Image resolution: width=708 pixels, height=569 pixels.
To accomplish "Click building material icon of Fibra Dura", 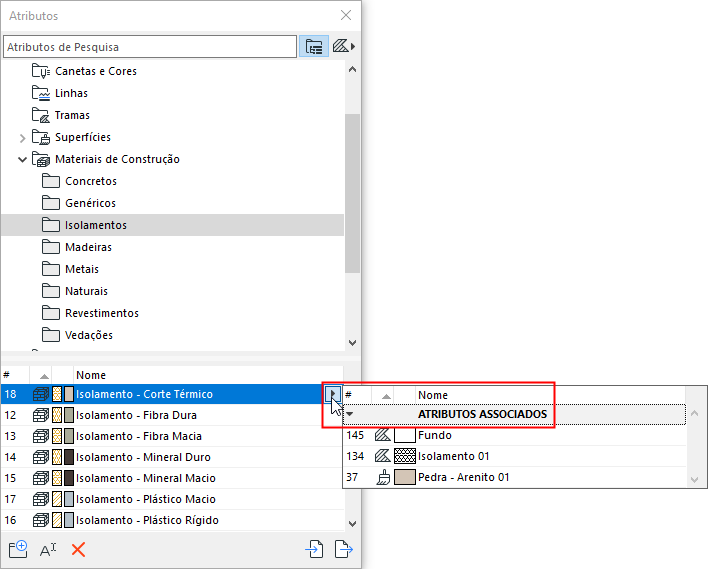I will tap(41, 415).
